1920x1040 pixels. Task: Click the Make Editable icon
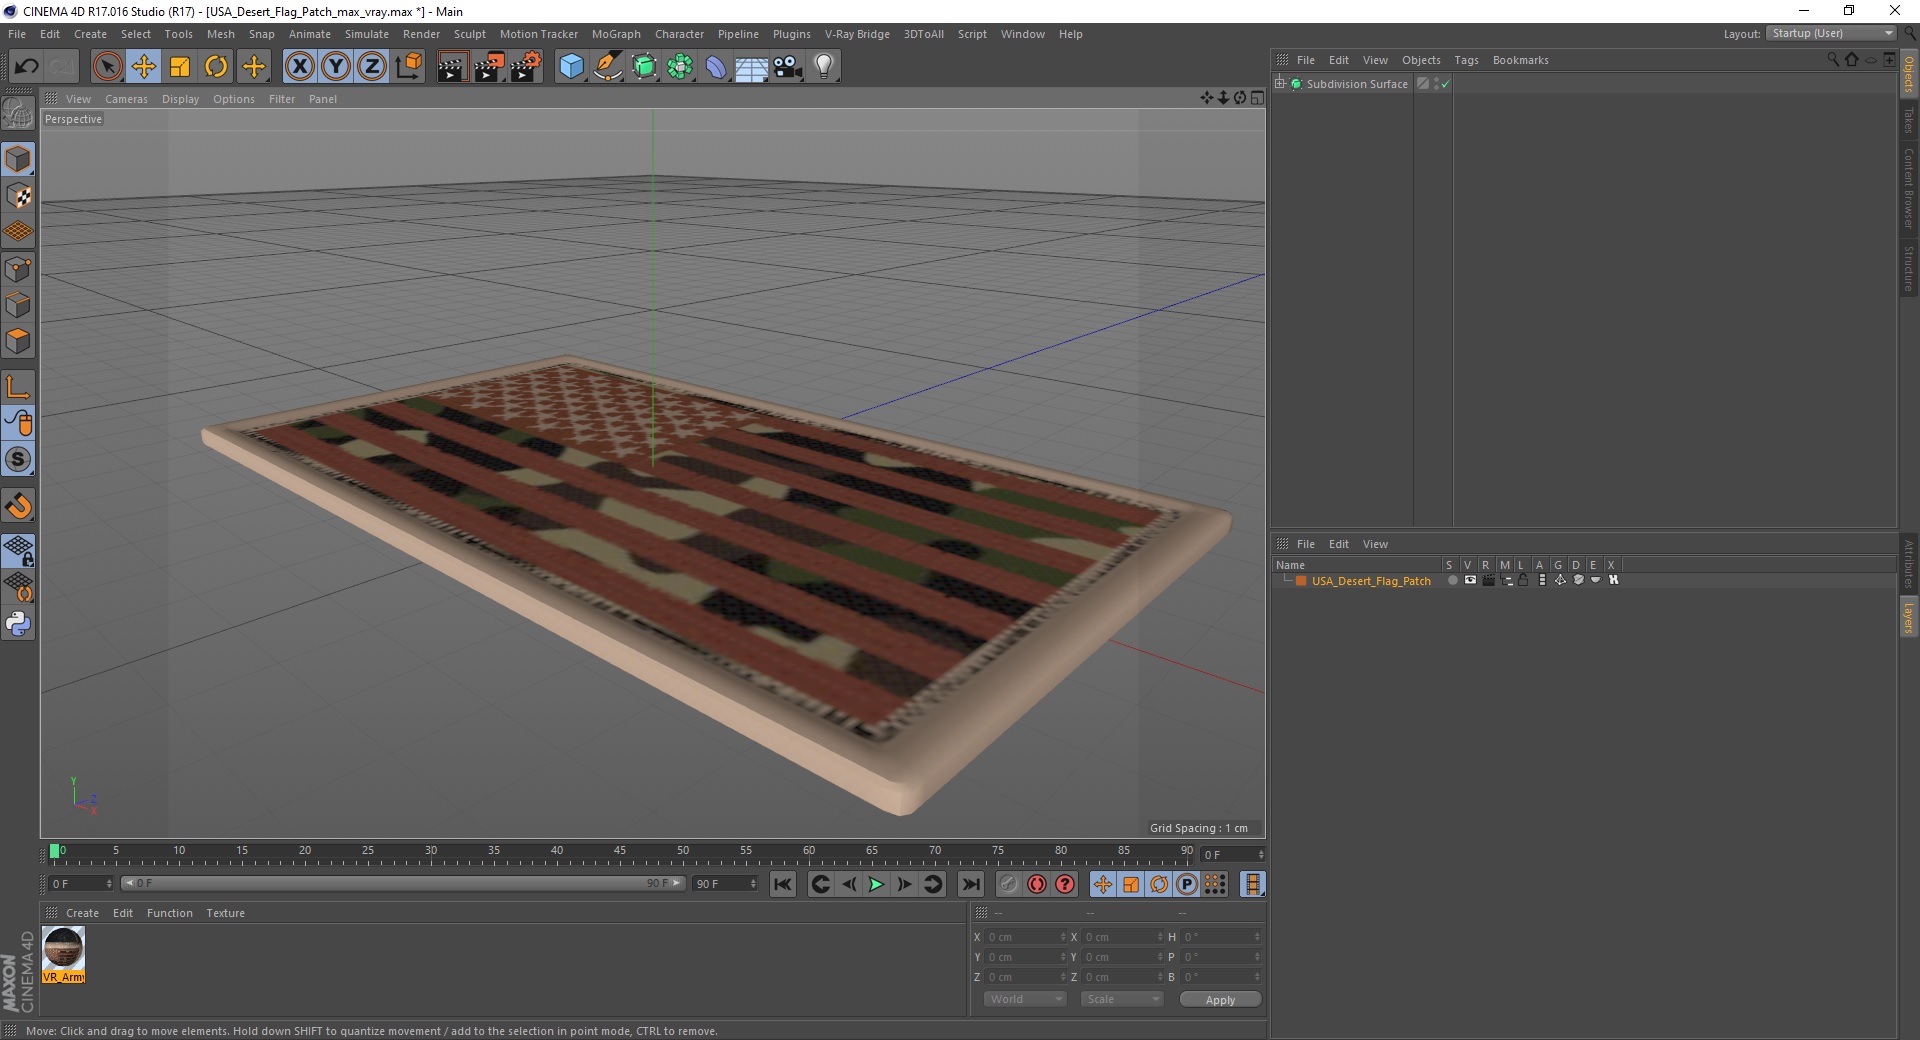click(x=18, y=114)
